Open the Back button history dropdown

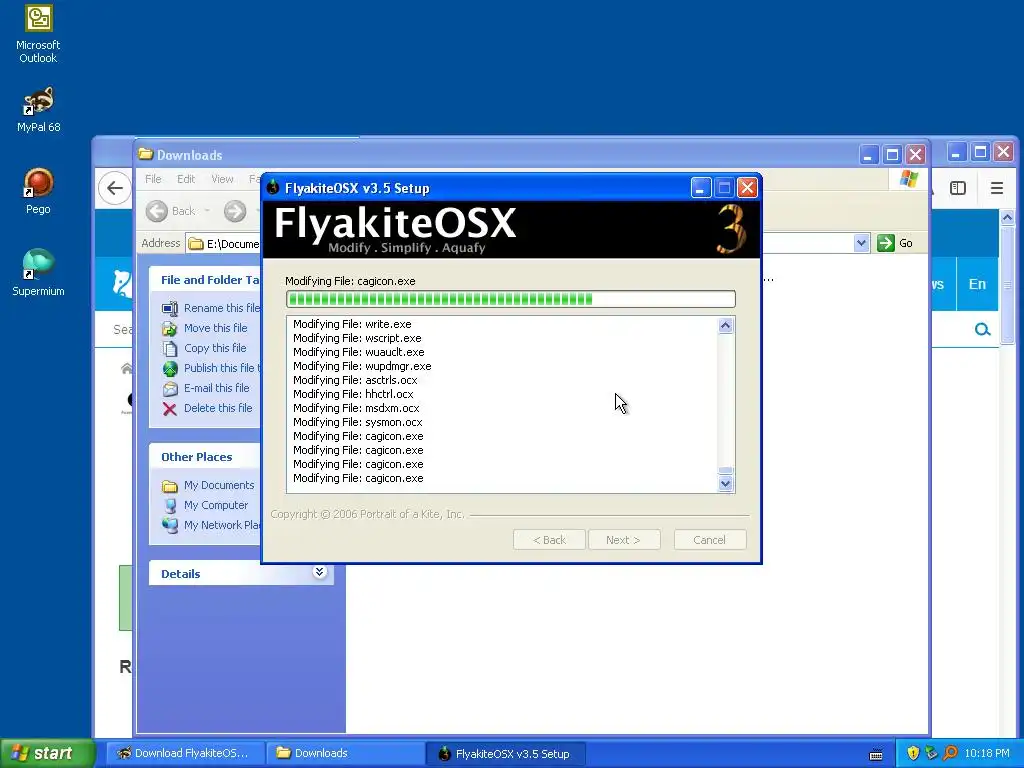[x=207, y=211]
